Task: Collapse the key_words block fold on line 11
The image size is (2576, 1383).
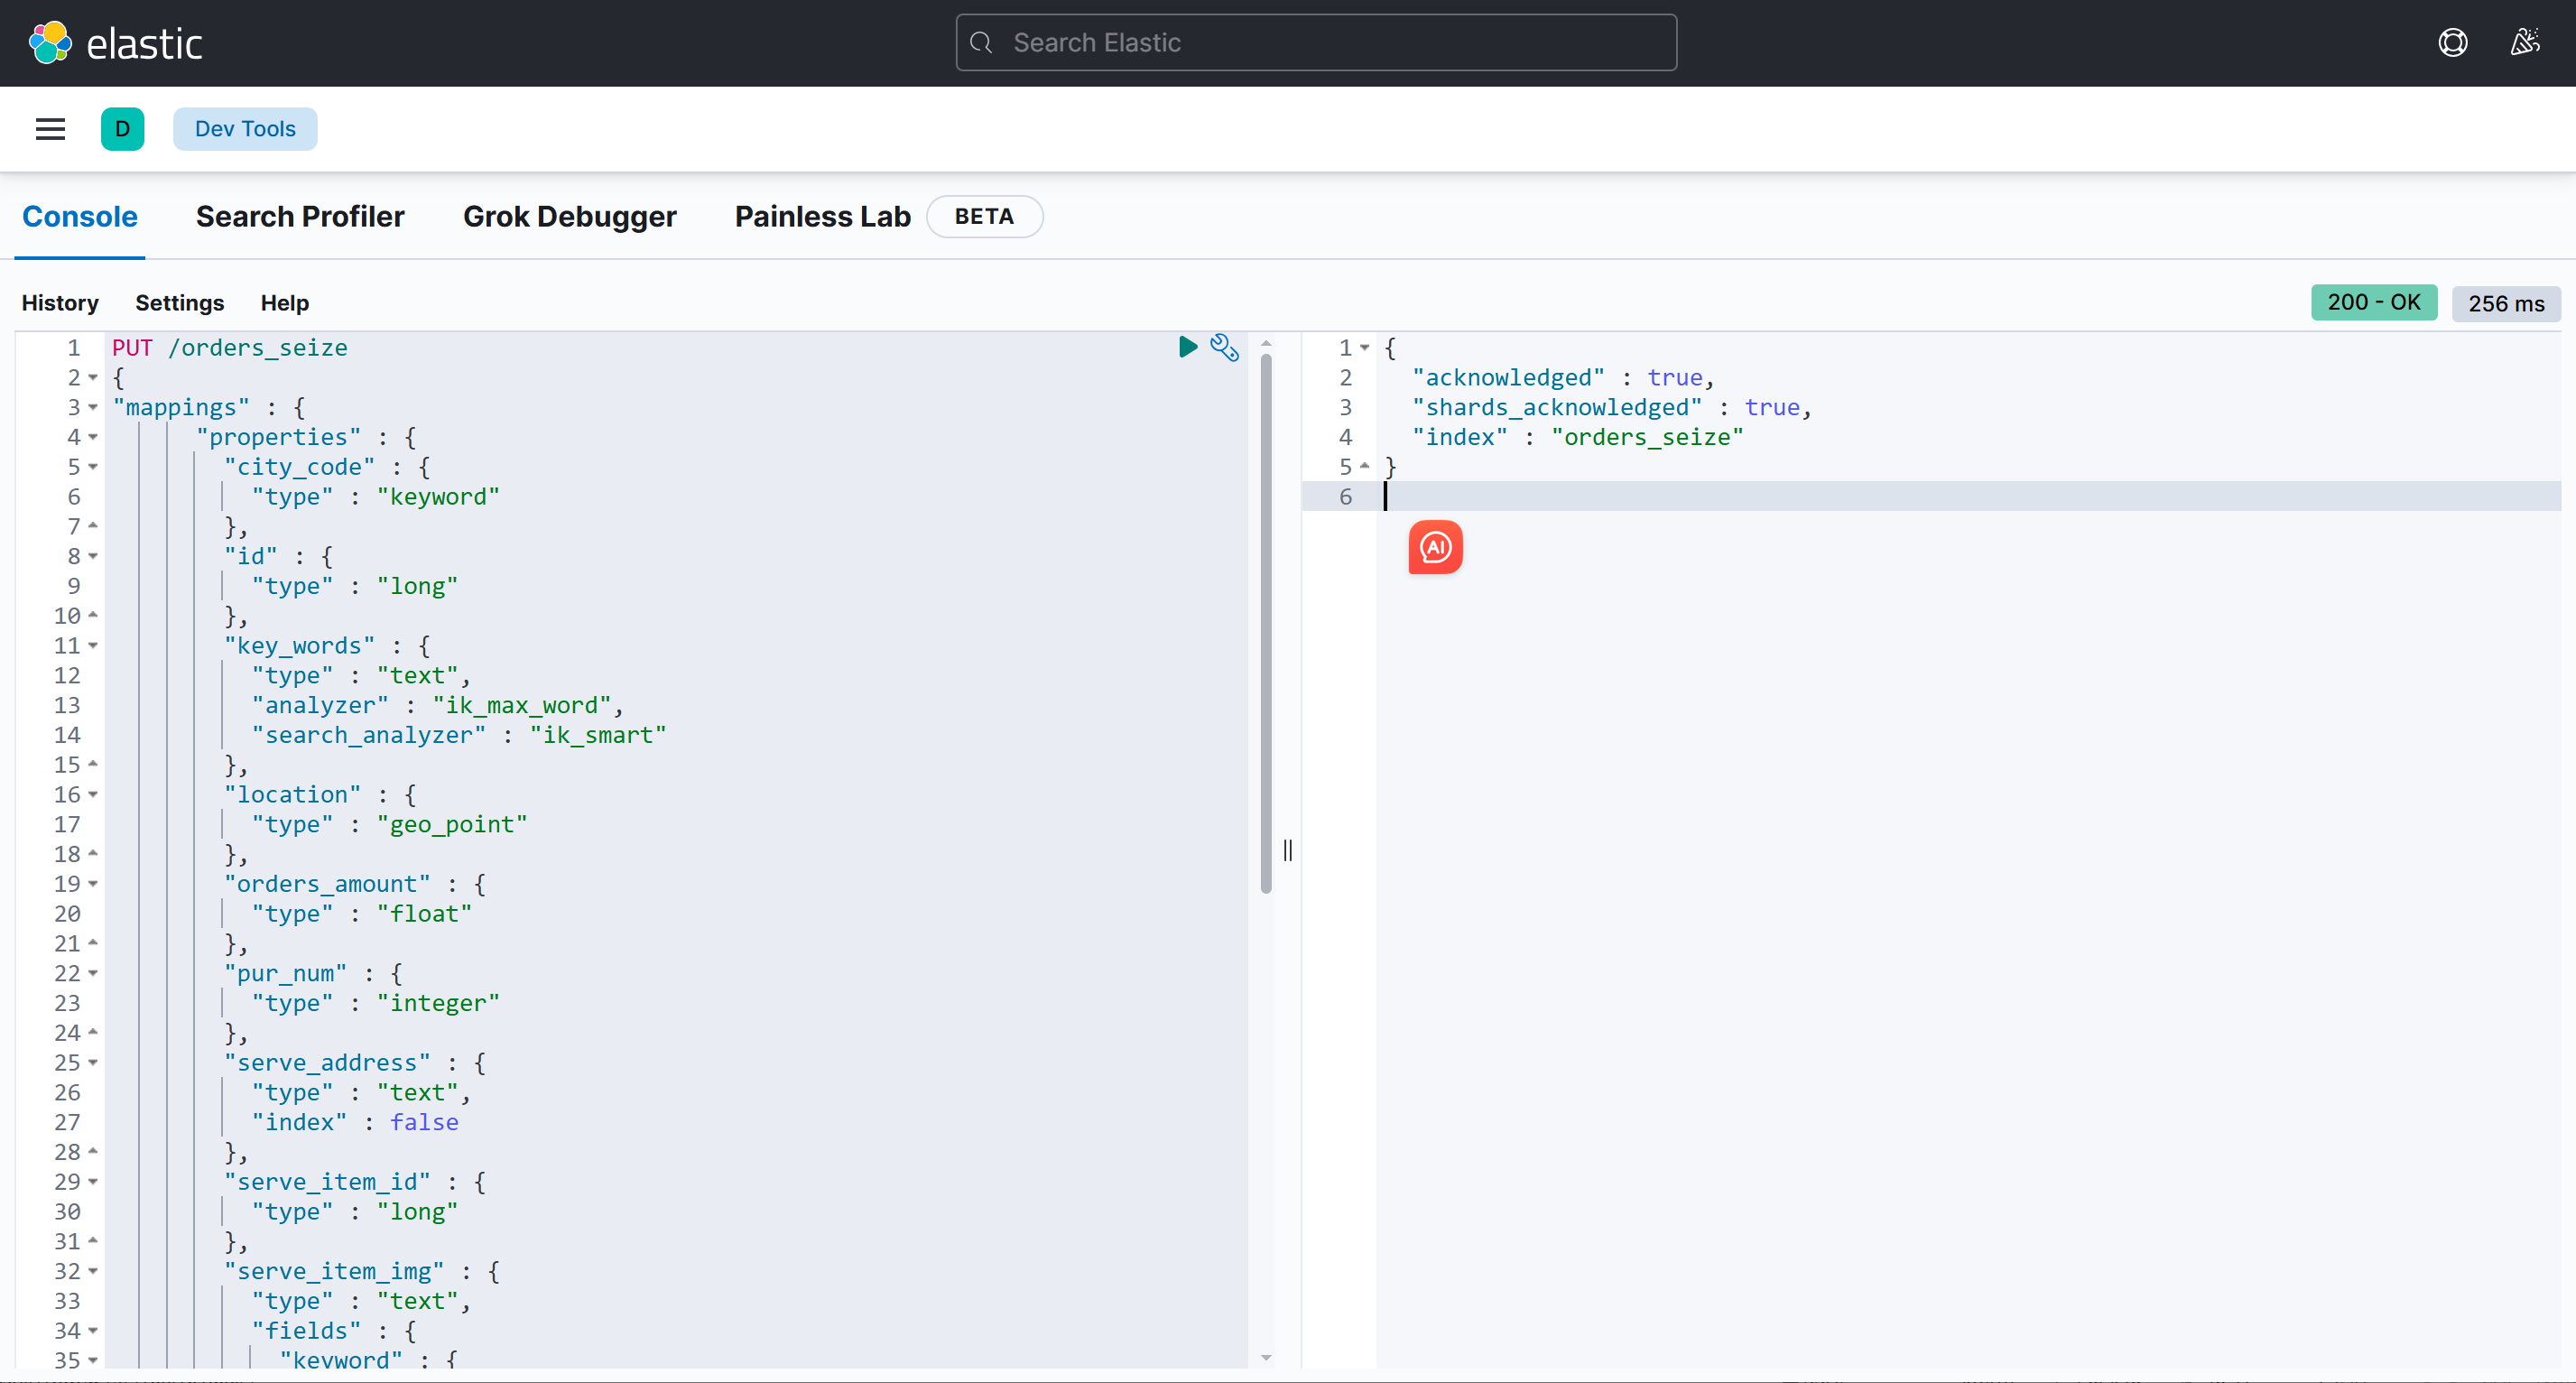Action: tap(93, 646)
